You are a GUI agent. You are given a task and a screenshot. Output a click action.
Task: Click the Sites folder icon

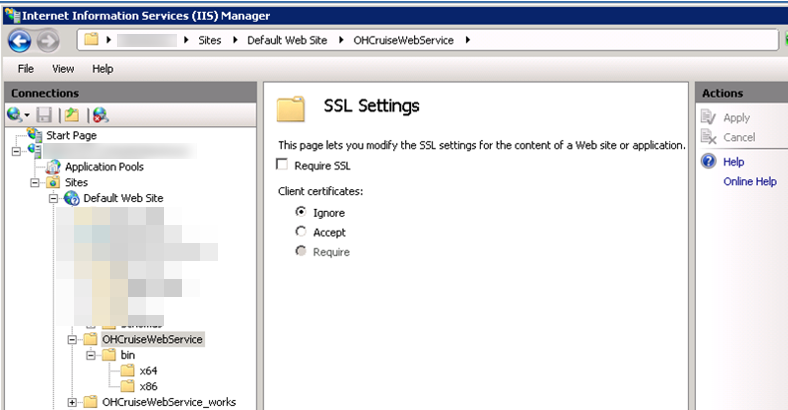tap(53, 182)
